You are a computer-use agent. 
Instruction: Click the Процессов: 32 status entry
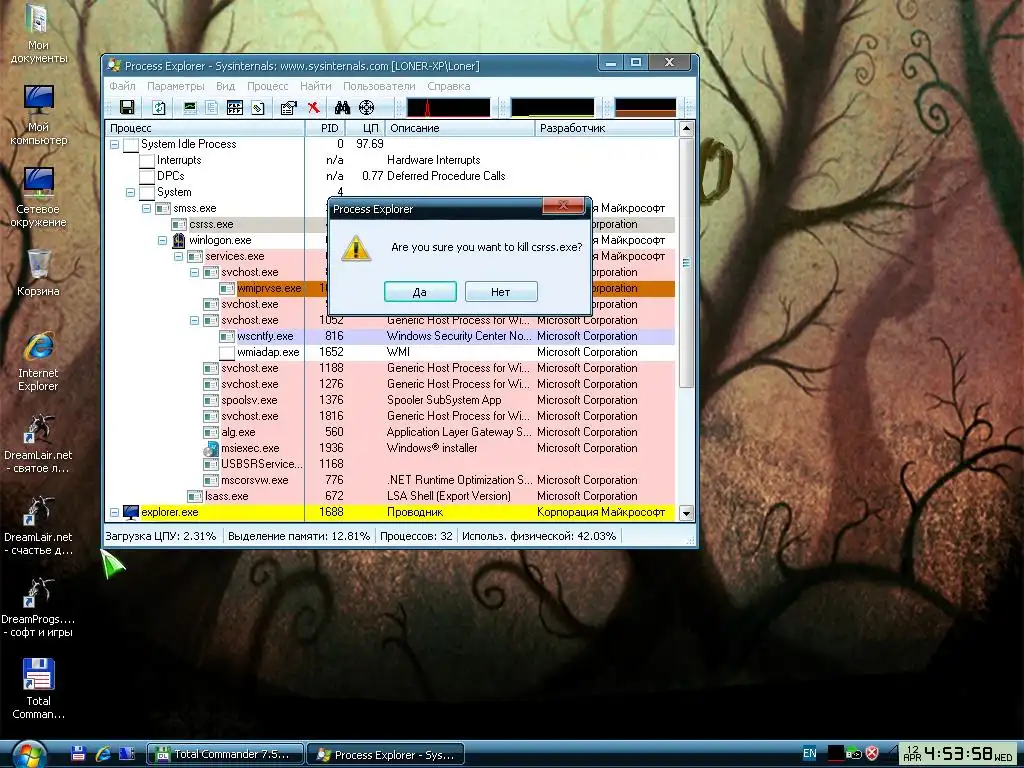(x=416, y=536)
